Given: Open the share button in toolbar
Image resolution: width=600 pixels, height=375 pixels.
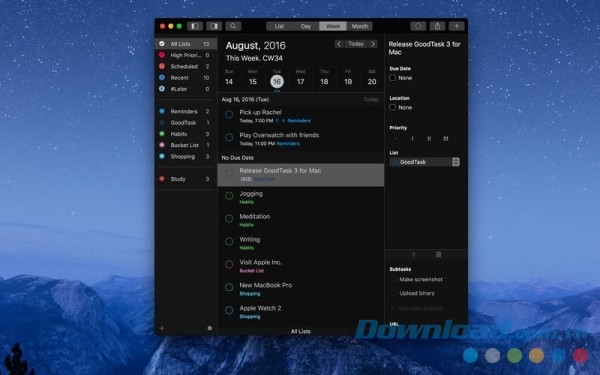Looking at the screenshot, I should [437, 26].
